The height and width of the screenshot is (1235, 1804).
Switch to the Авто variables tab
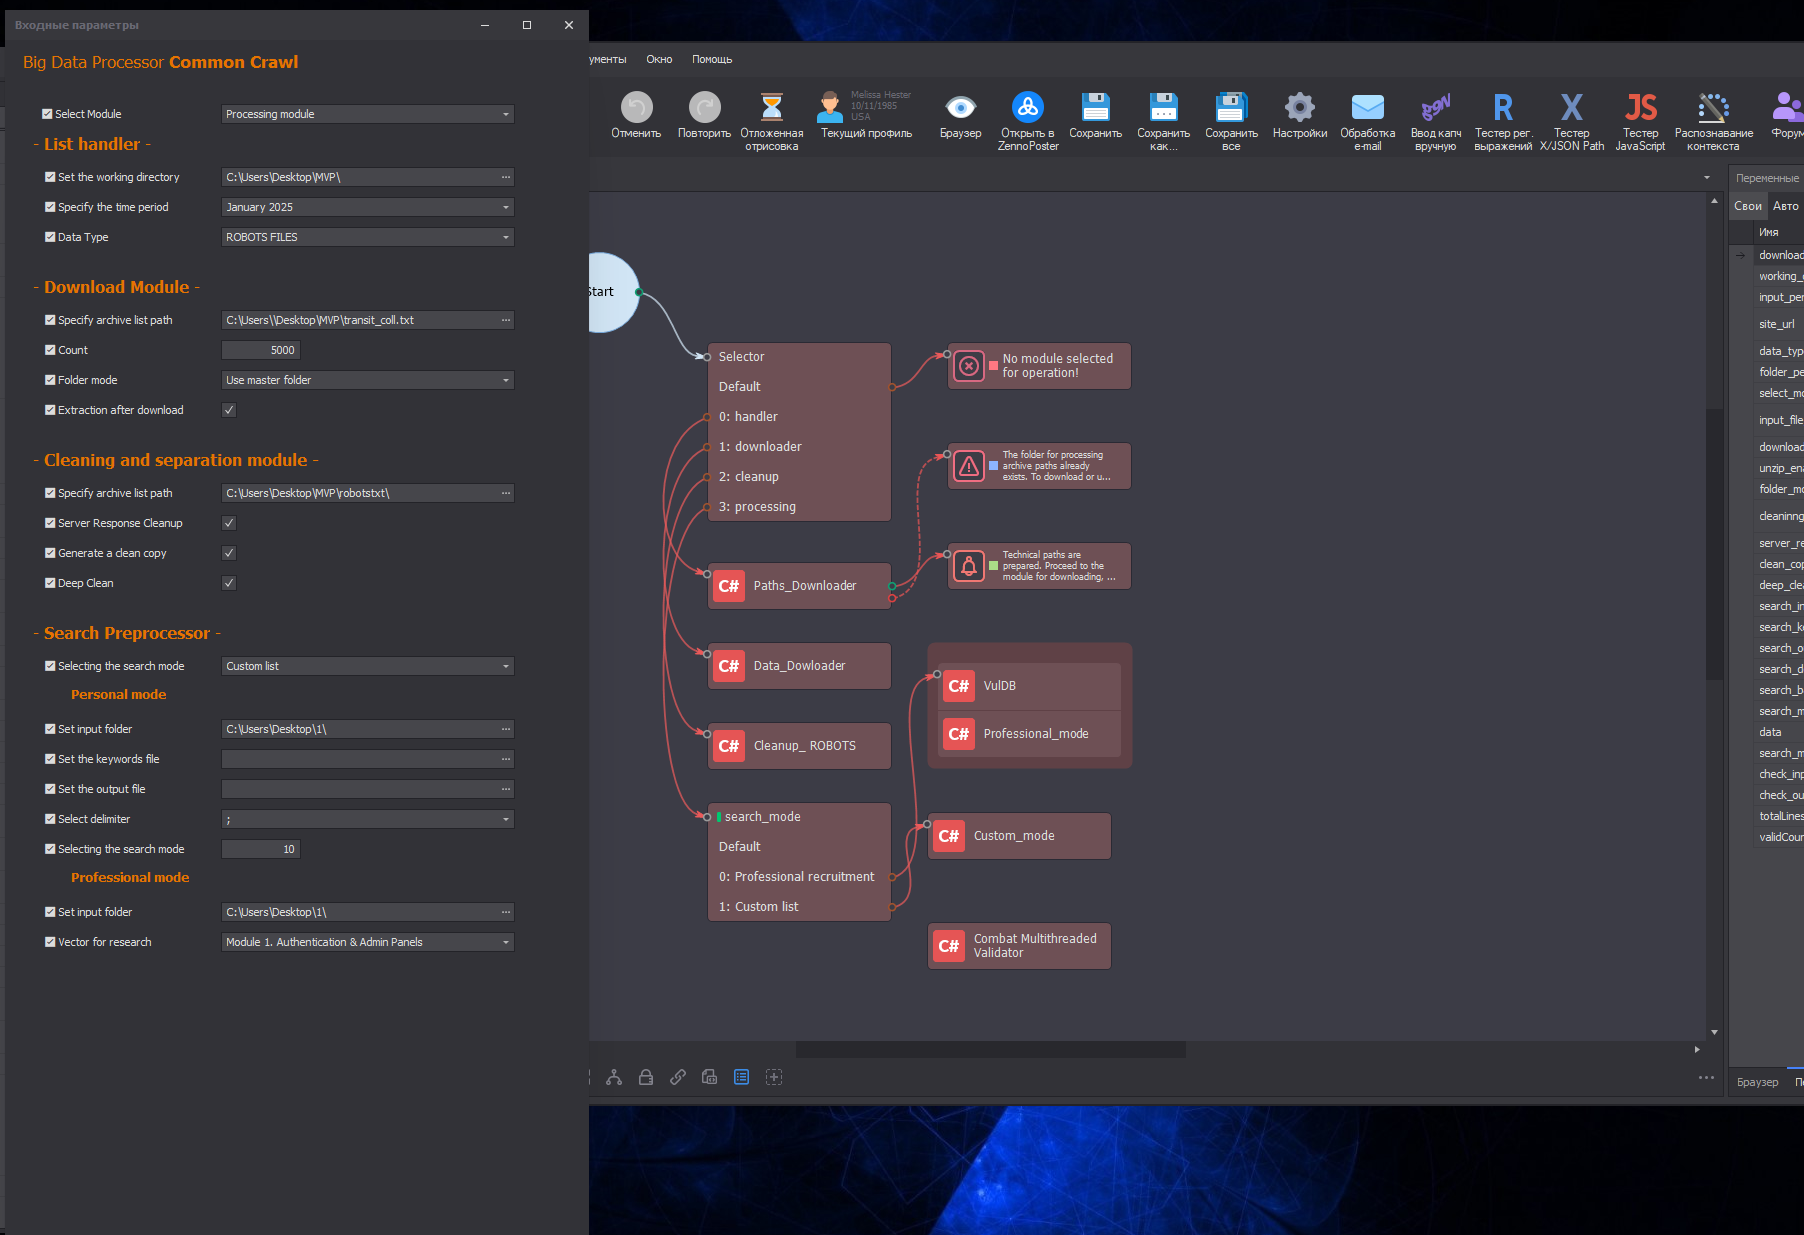[1785, 206]
